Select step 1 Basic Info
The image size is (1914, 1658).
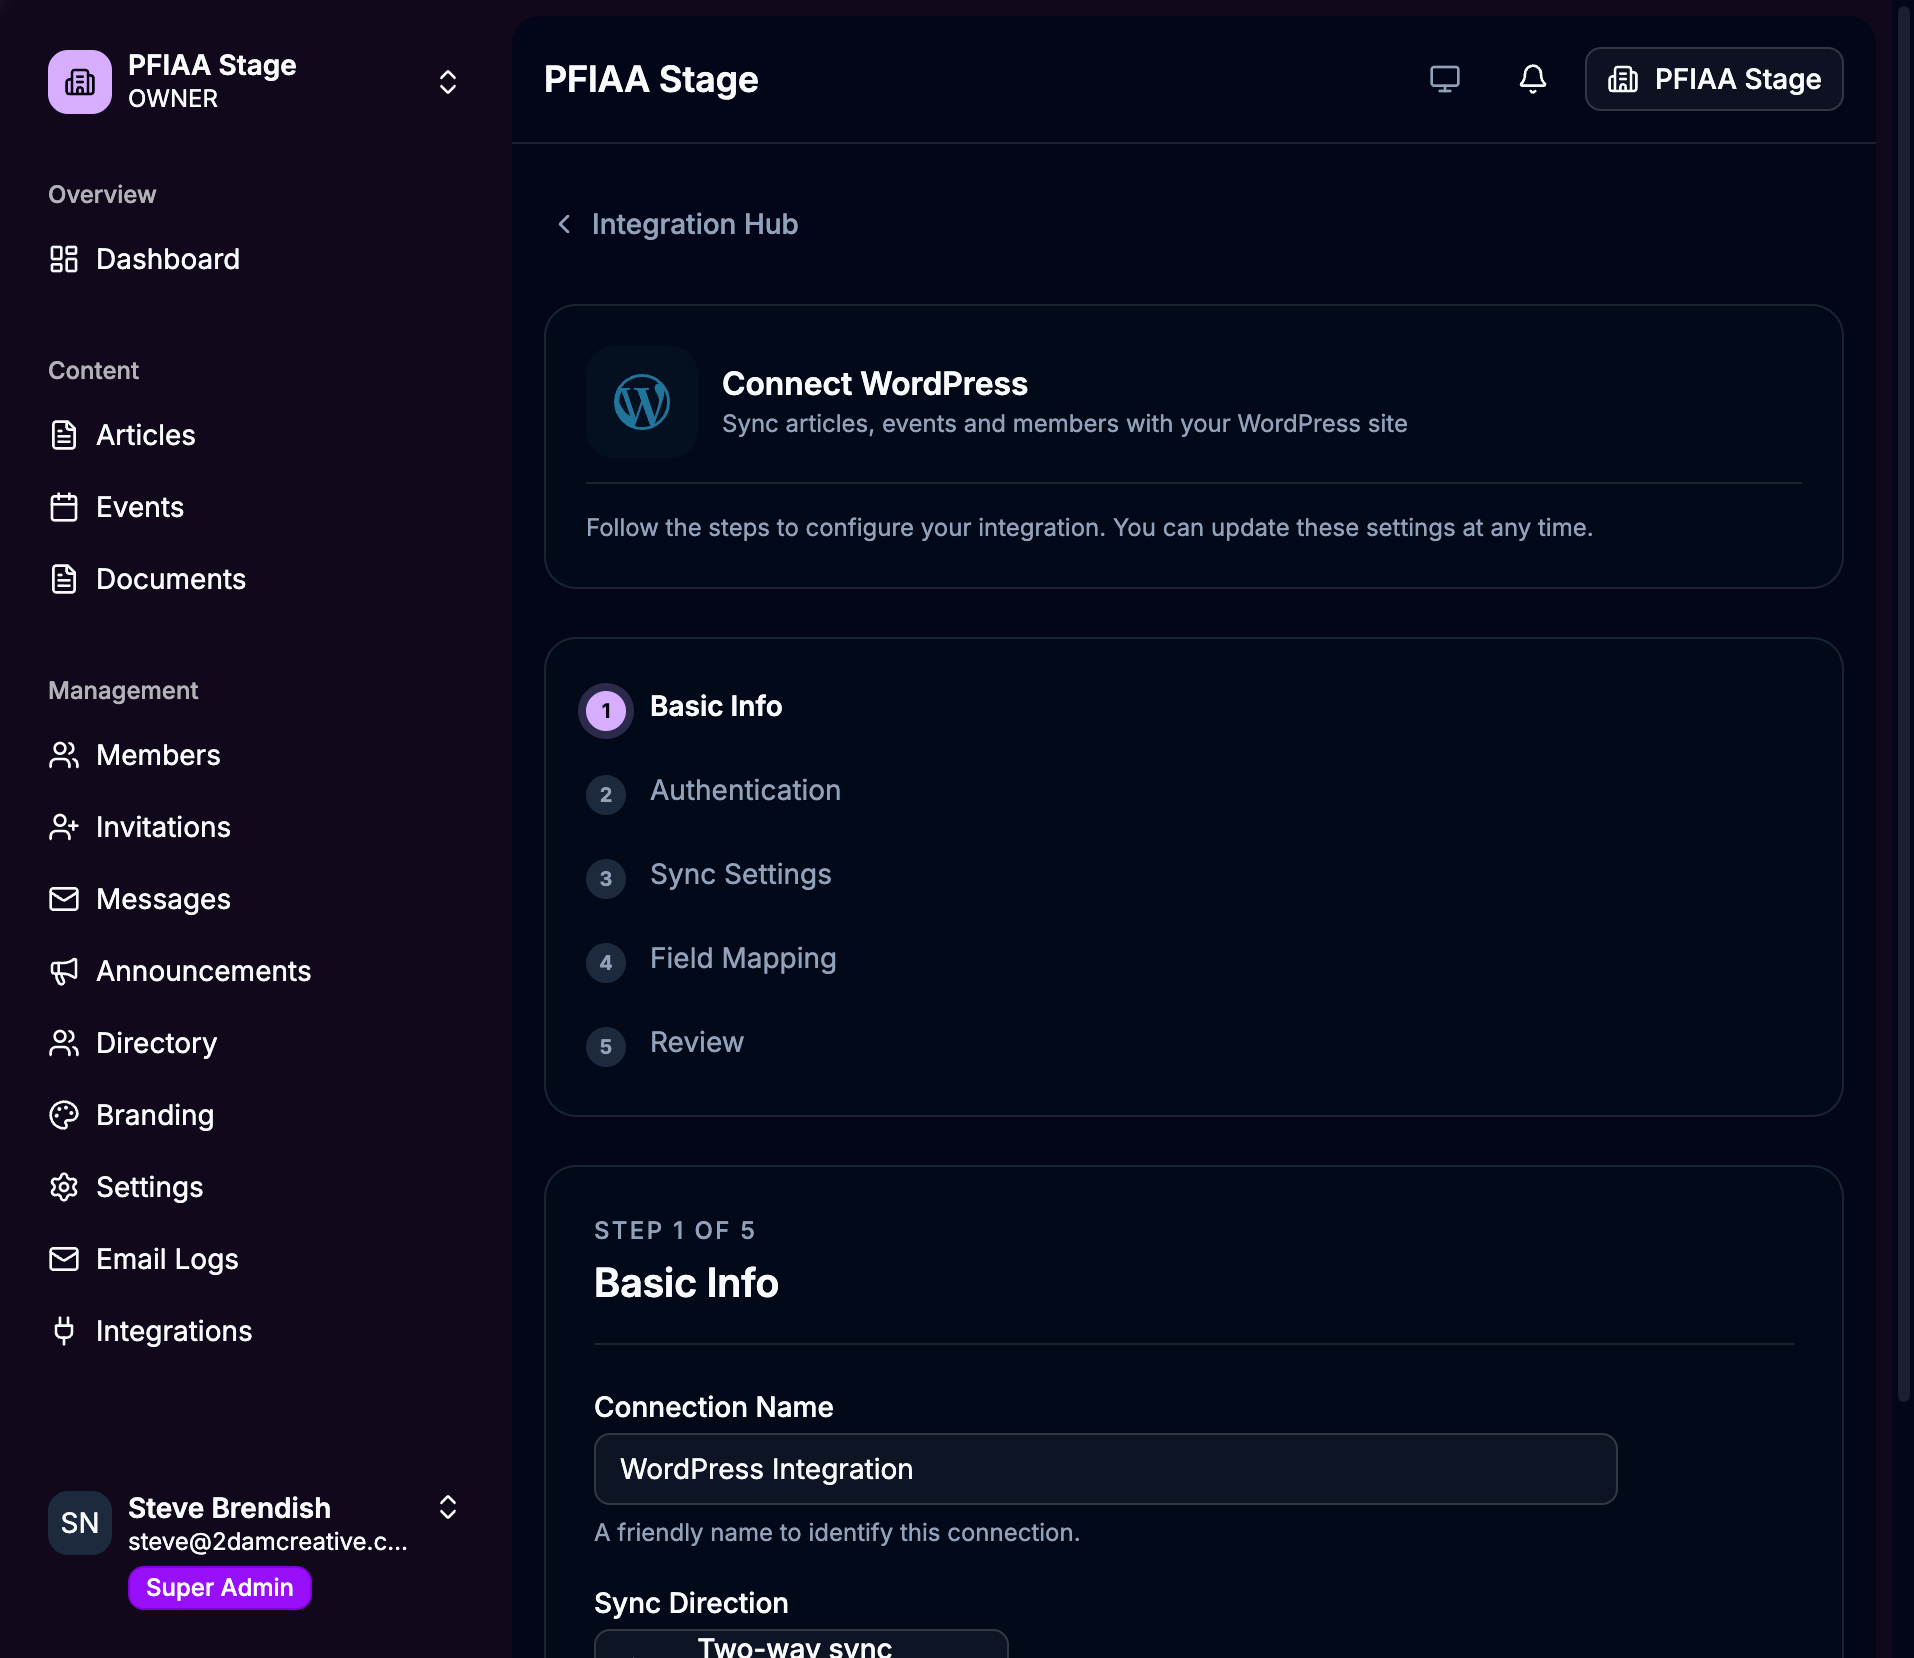coord(716,706)
